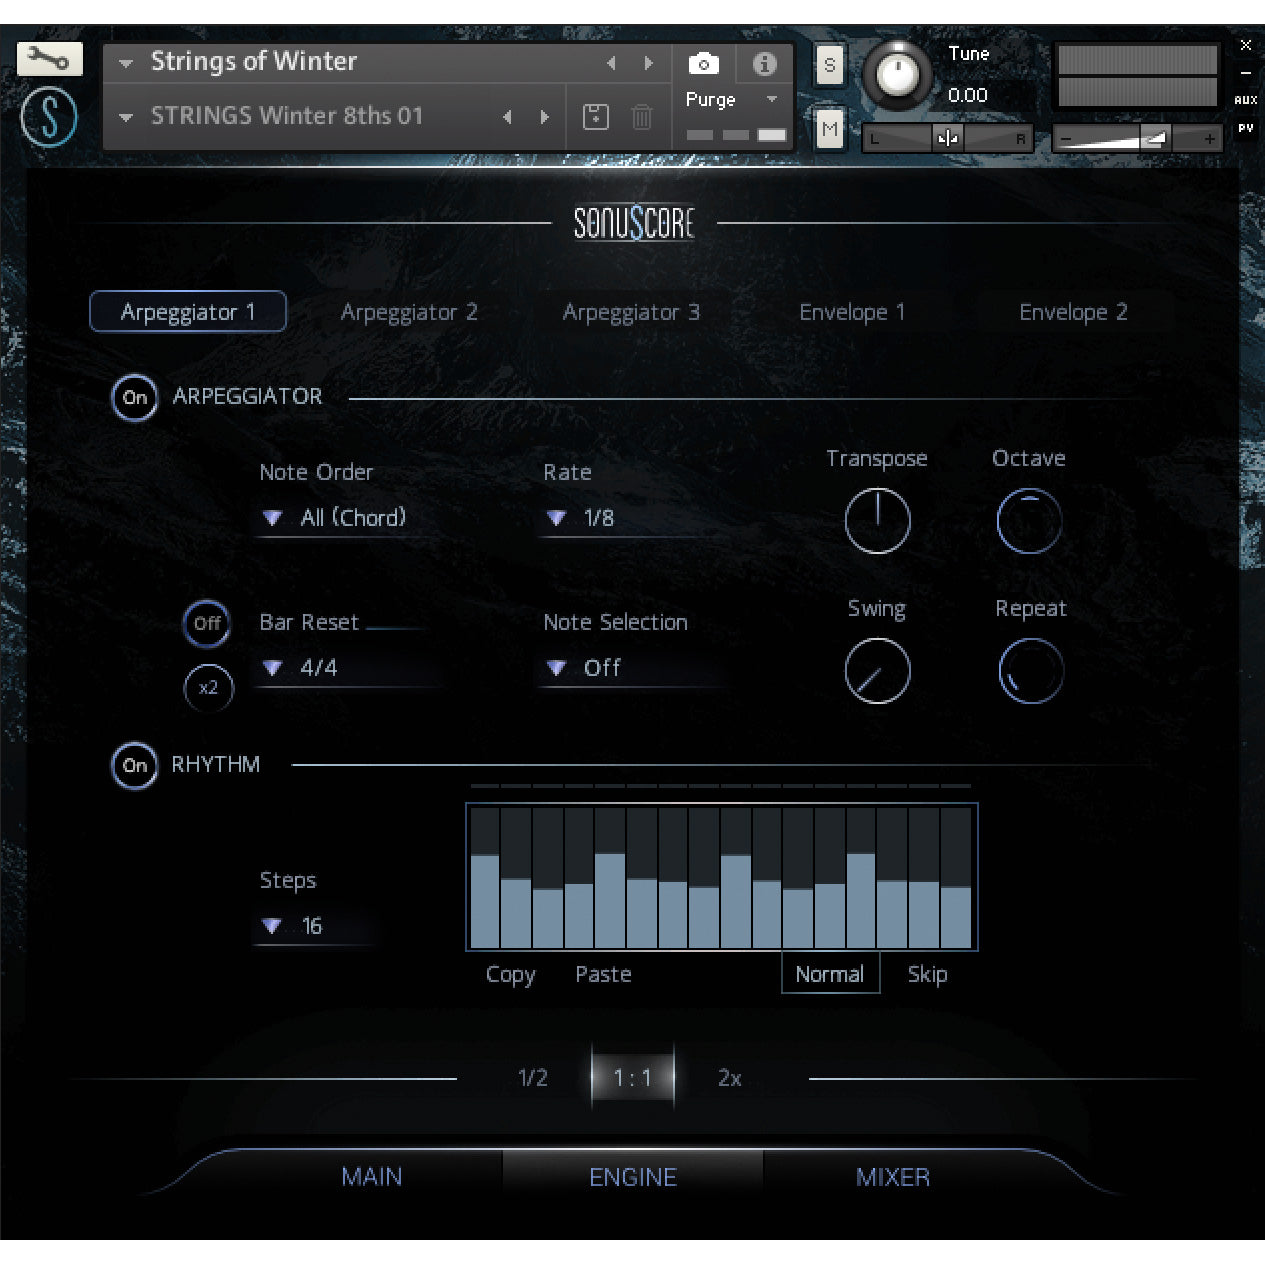Screen dimensions: 1265x1265
Task: Switch to the Arpeggiator 2 tab
Action: pyautogui.click(x=409, y=312)
